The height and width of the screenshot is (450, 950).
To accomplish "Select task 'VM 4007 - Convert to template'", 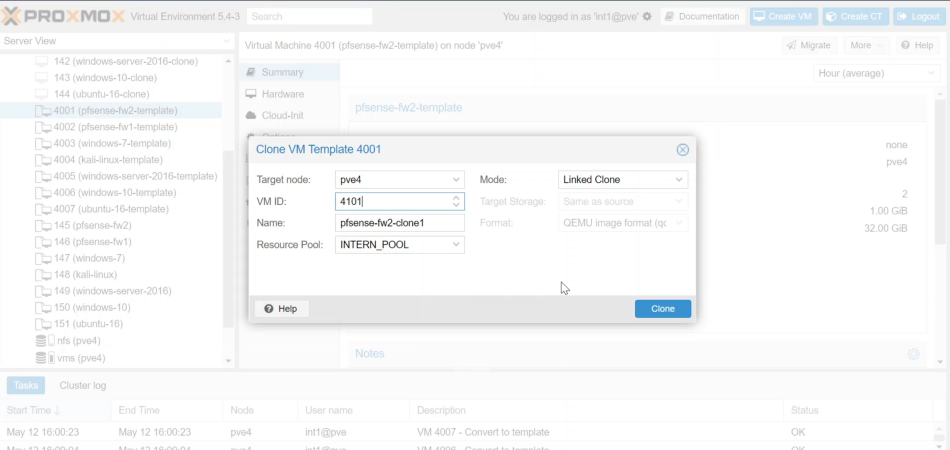I will [469, 432].
